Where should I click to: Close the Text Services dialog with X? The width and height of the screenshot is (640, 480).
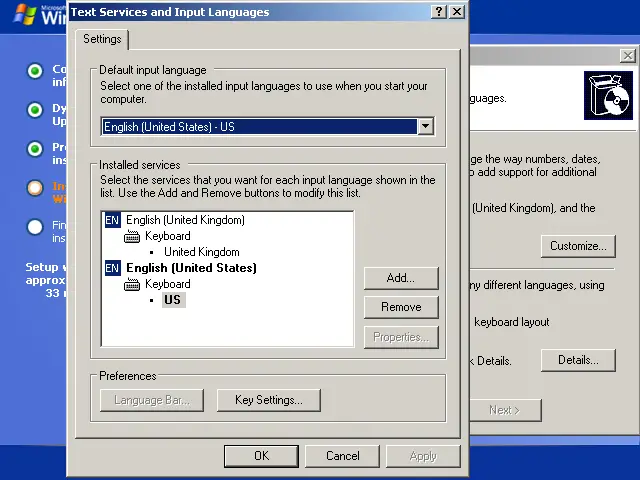[x=457, y=12]
